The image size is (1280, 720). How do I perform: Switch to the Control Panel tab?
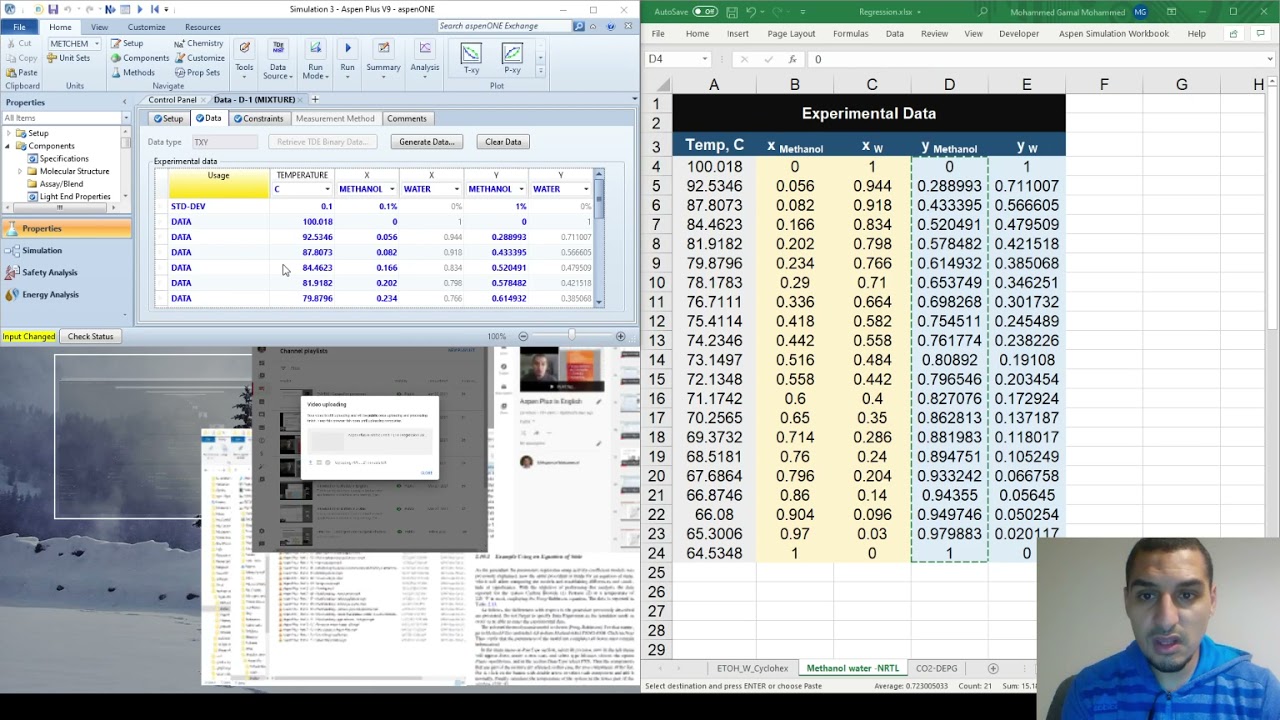coord(172,100)
